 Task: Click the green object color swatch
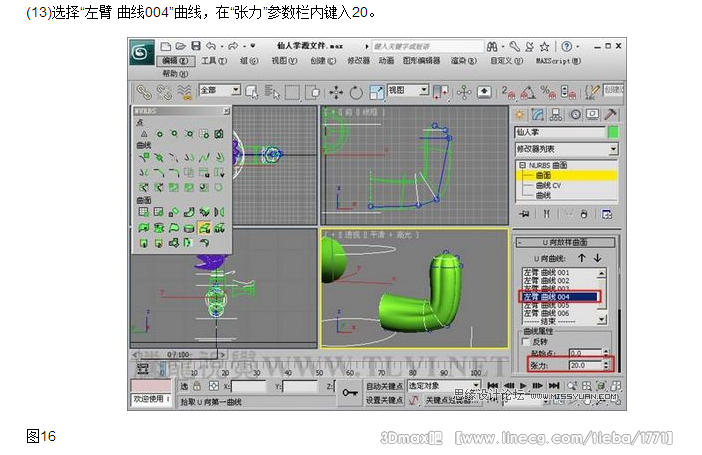[x=613, y=132]
